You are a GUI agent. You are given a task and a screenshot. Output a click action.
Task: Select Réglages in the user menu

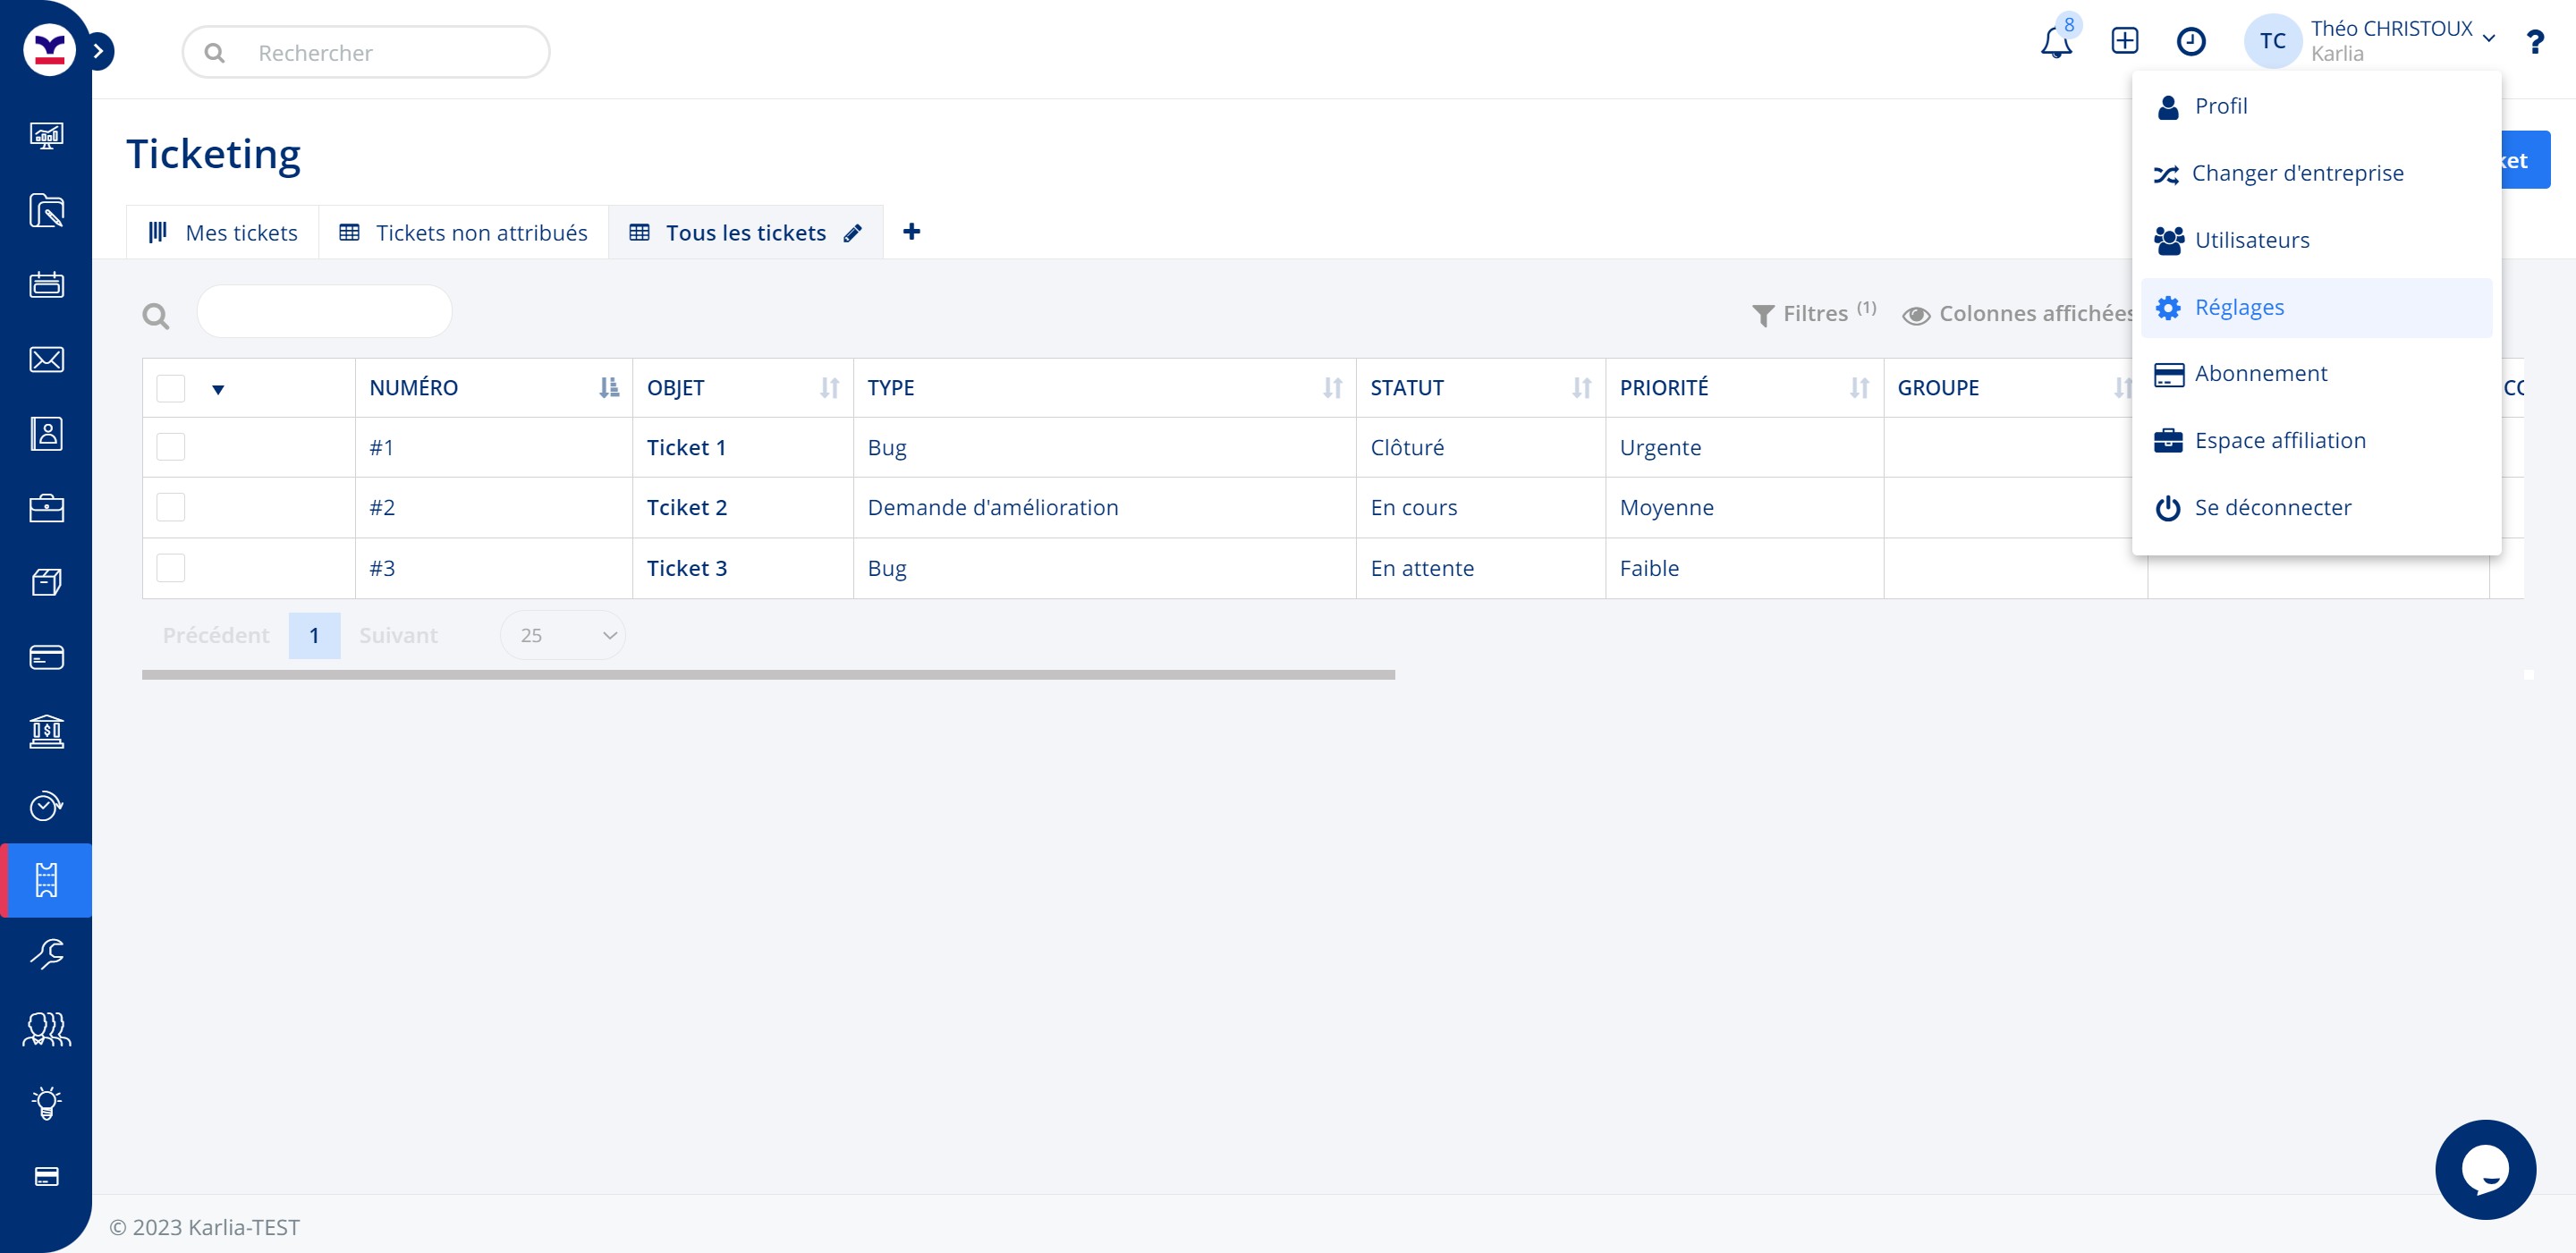[x=2238, y=307]
